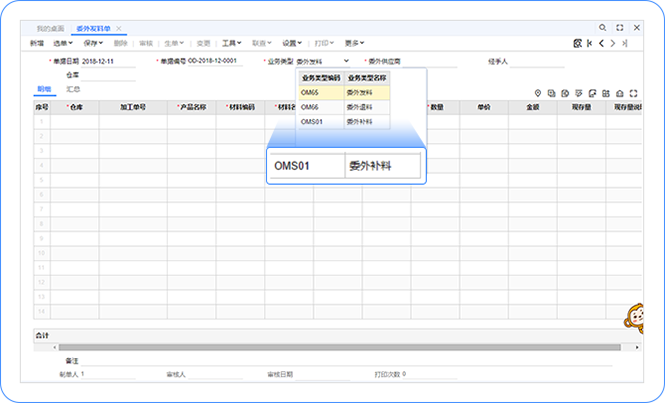Image resolution: width=665 pixels, height=403 pixels.
Task: Click the 删除 toolbar button
Action: pos(121,43)
